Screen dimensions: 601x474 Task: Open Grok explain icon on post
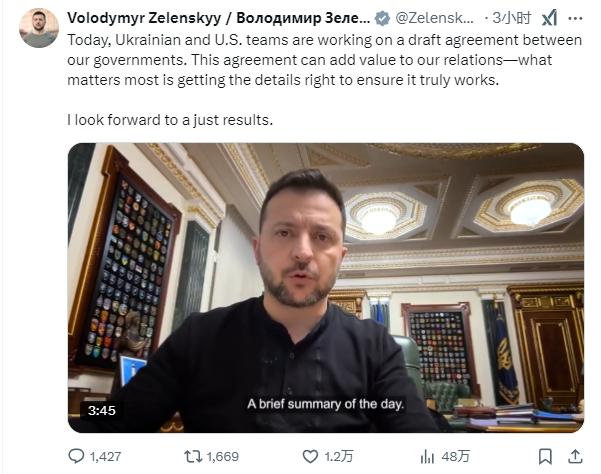click(549, 18)
